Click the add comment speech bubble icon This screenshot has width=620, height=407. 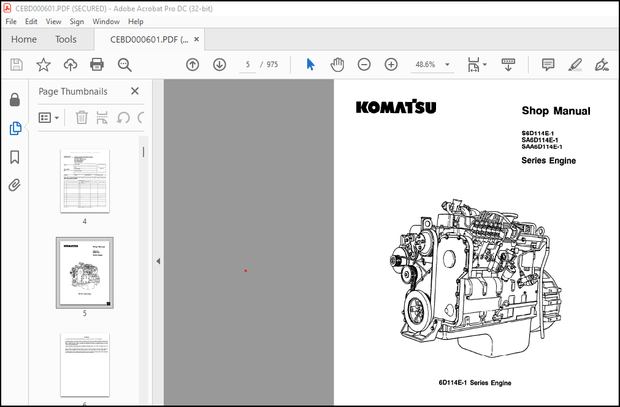pos(548,64)
